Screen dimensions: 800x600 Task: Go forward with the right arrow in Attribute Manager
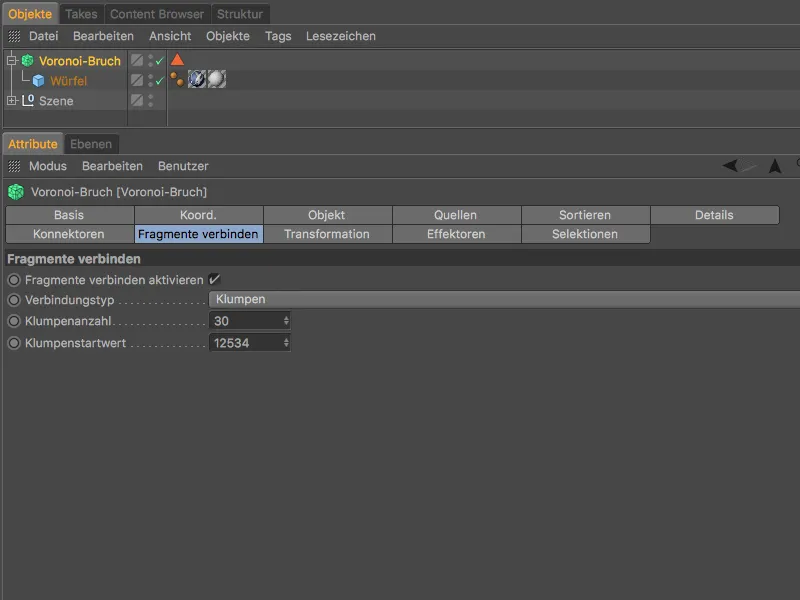[x=749, y=165]
